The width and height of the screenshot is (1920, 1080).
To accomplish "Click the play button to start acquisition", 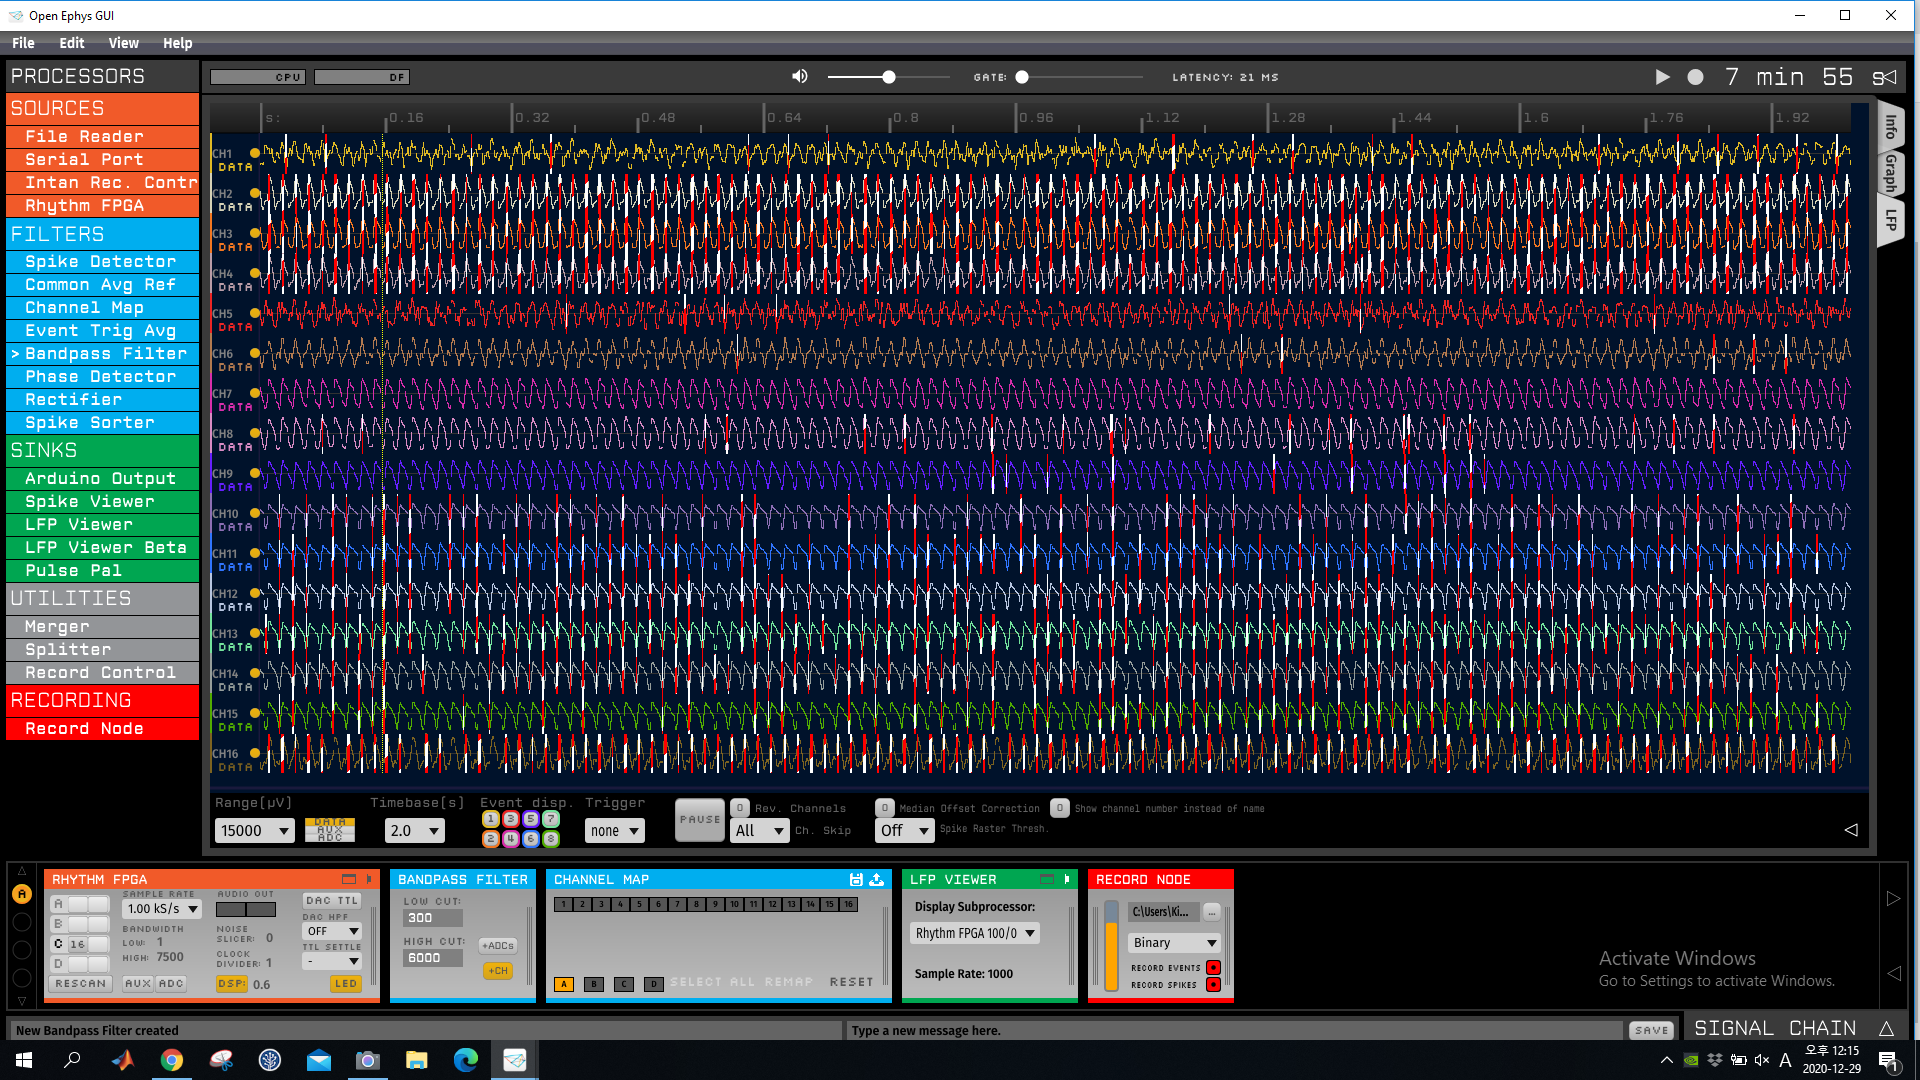I will click(x=1663, y=76).
